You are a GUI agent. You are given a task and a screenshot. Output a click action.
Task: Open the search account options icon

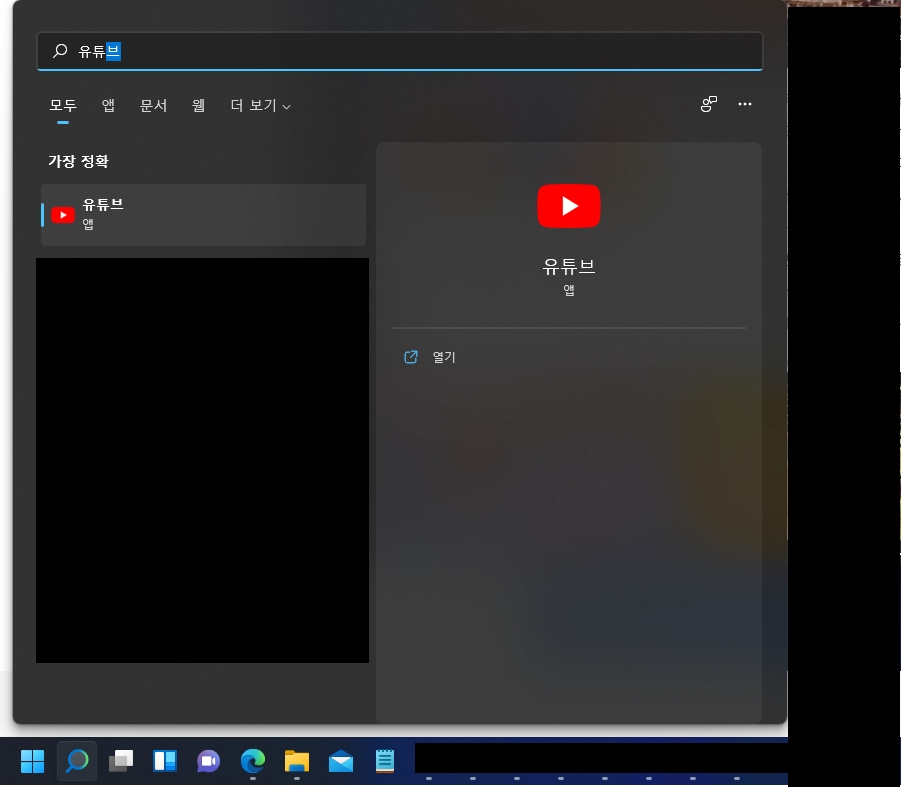click(709, 104)
